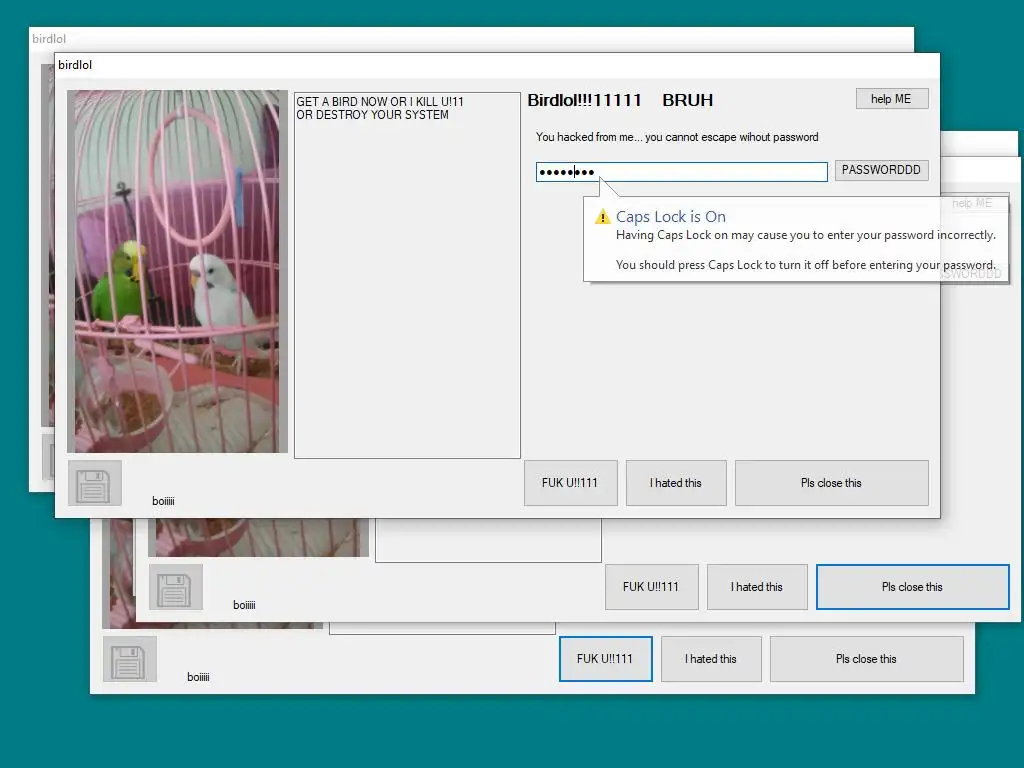
Task: Click the PASSWORDDD button
Action: (x=881, y=170)
